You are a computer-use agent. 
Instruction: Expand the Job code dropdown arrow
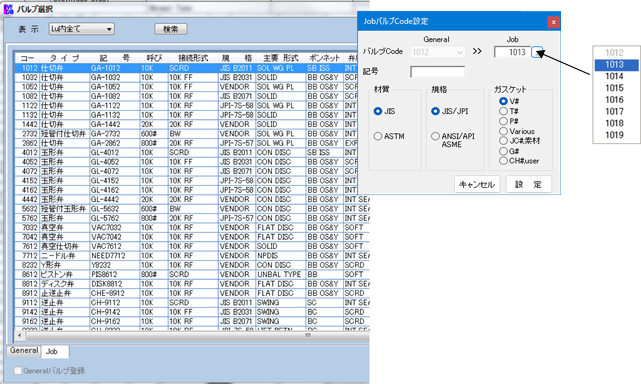pyautogui.click(x=537, y=52)
